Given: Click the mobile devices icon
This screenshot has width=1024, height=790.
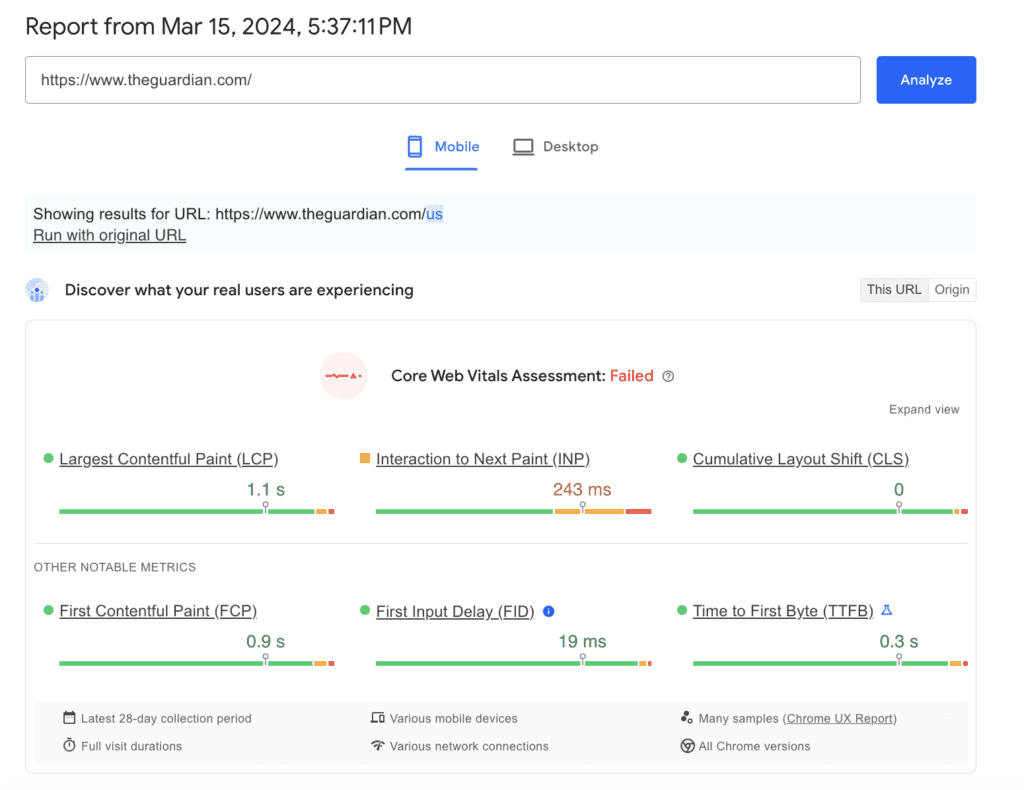Looking at the screenshot, I should coord(377,718).
